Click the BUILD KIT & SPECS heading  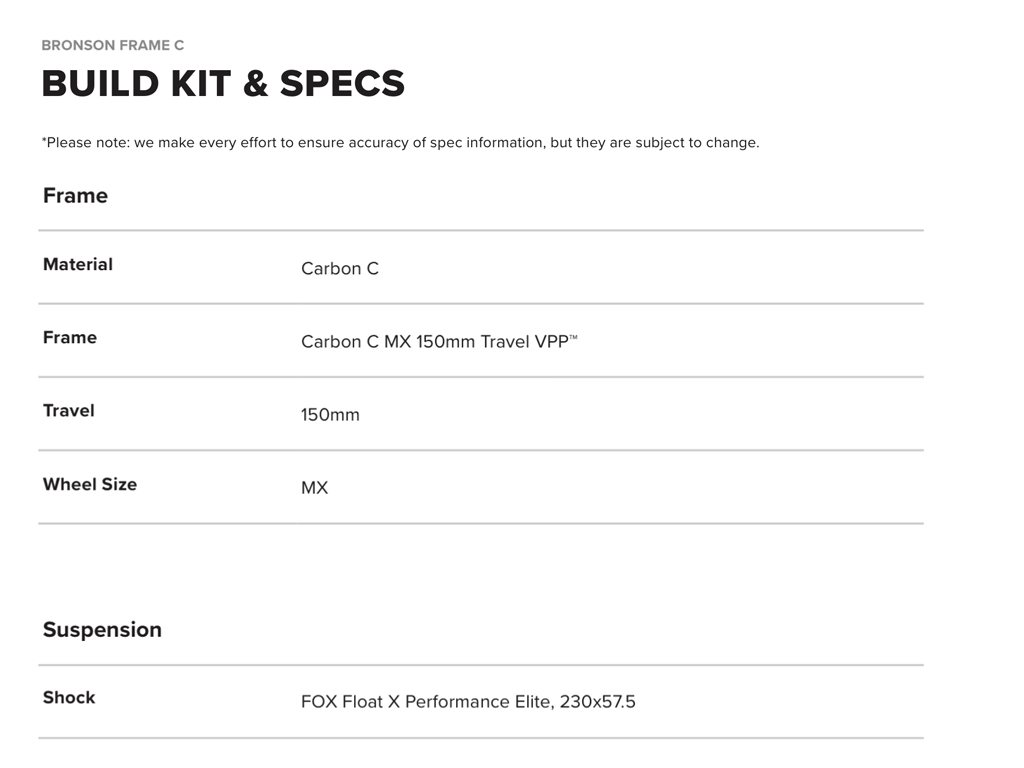[223, 84]
